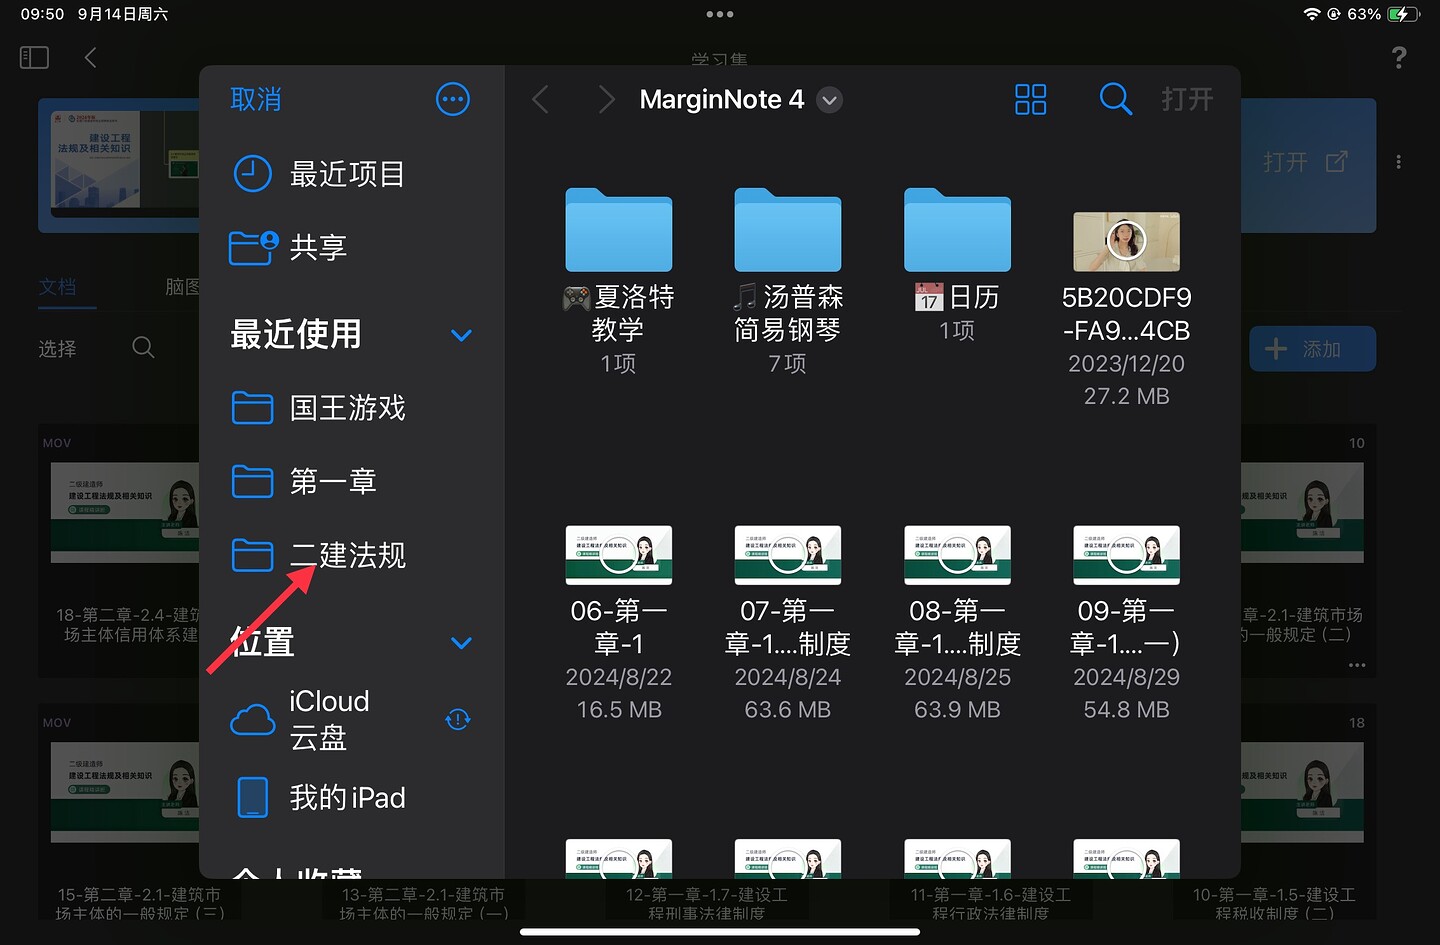Open the more options ellipsis circle

coord(453,99)
